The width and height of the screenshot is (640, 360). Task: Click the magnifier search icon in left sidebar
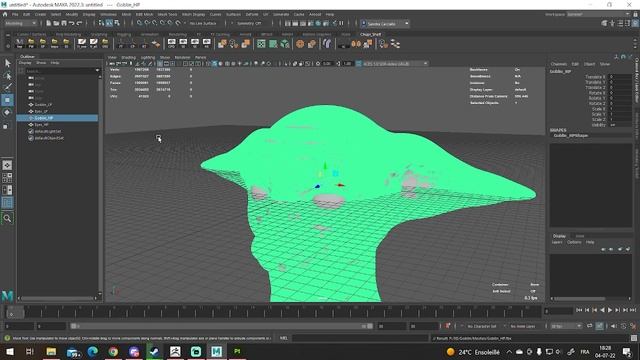(7, 219)
